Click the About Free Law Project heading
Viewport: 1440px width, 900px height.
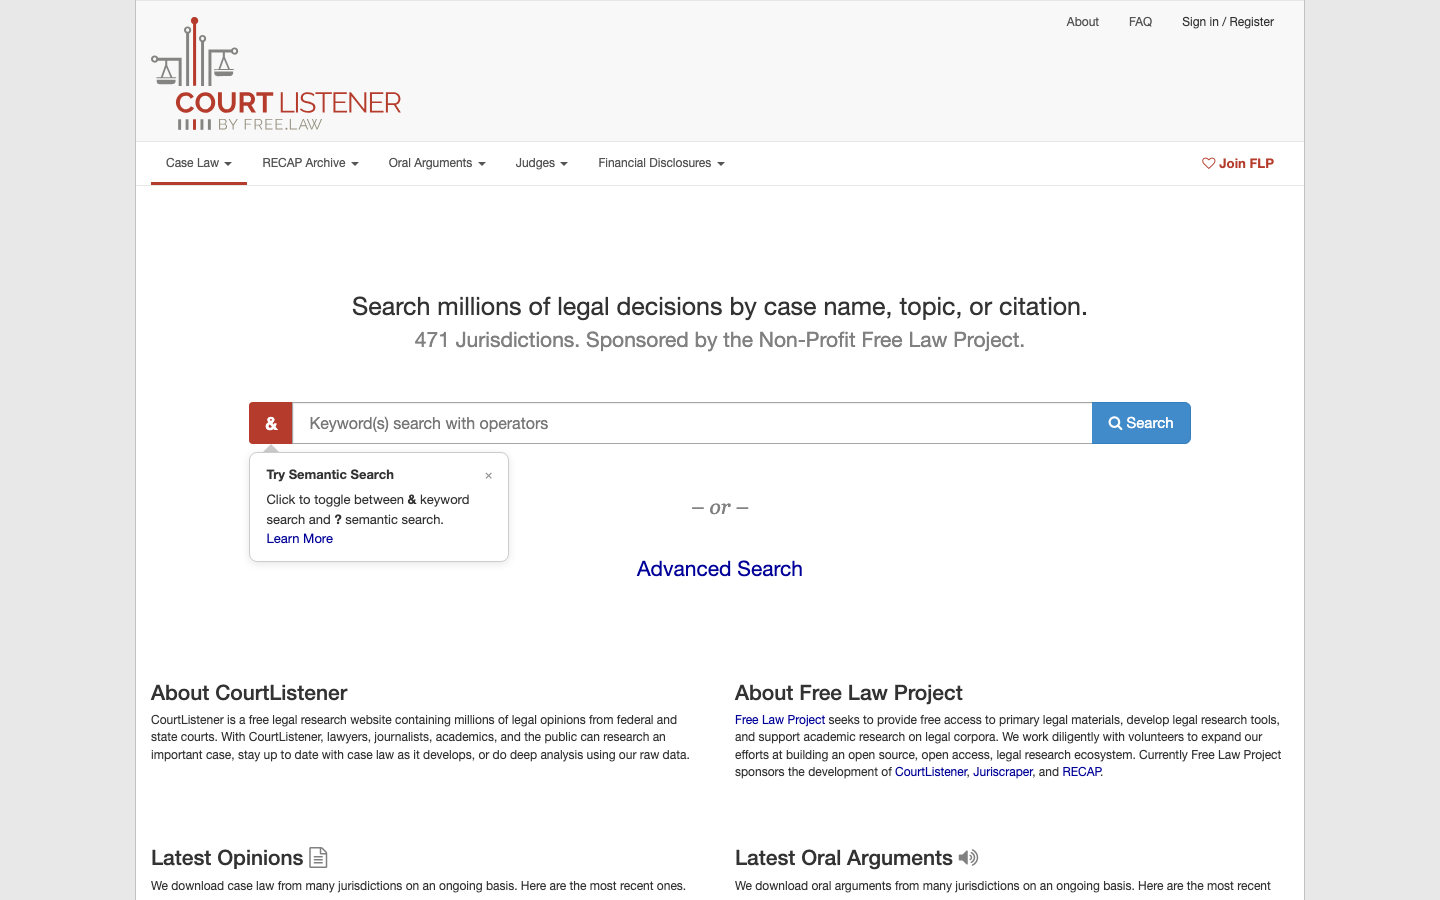[x=849, y=693]
